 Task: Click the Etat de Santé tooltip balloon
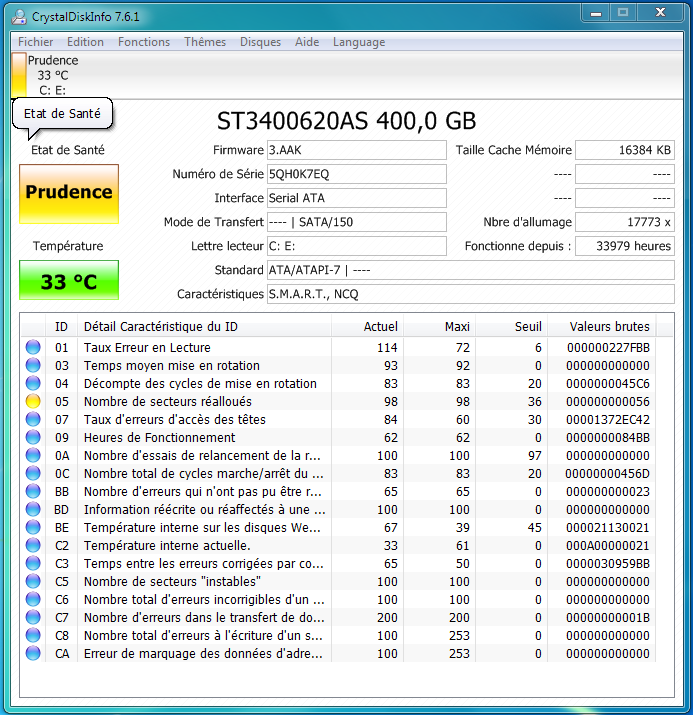[62, 114]
